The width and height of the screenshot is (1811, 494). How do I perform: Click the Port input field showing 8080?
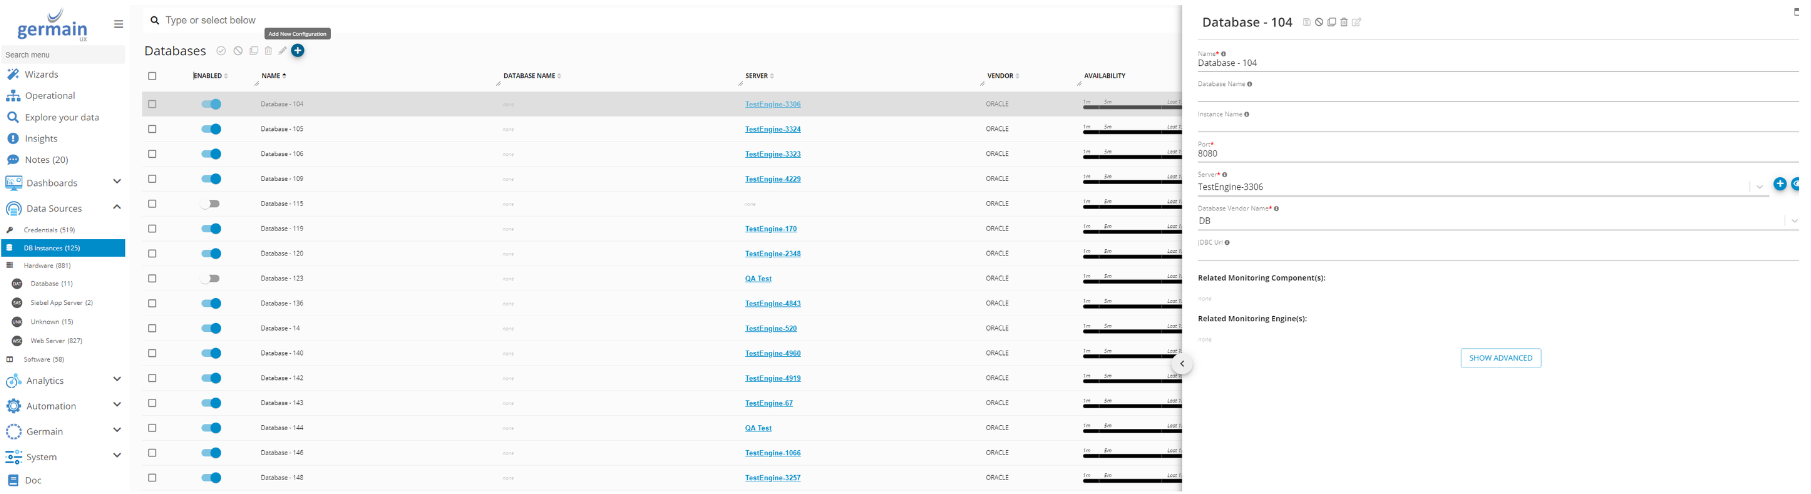[1480, 154]
